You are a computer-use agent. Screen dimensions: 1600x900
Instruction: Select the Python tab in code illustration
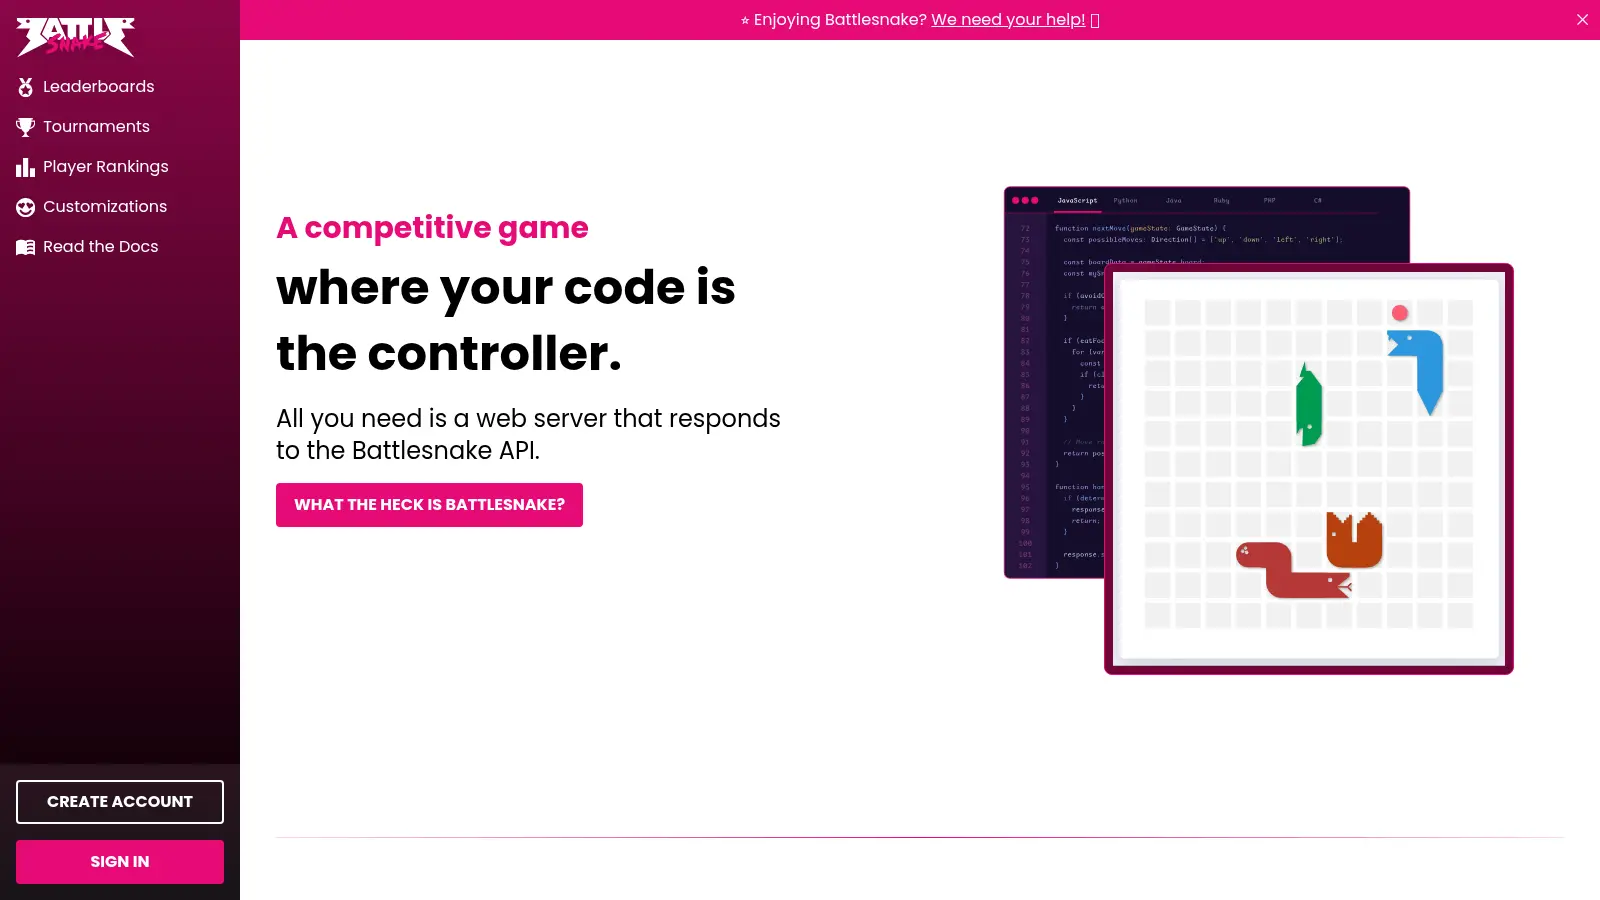[1125, 200]
